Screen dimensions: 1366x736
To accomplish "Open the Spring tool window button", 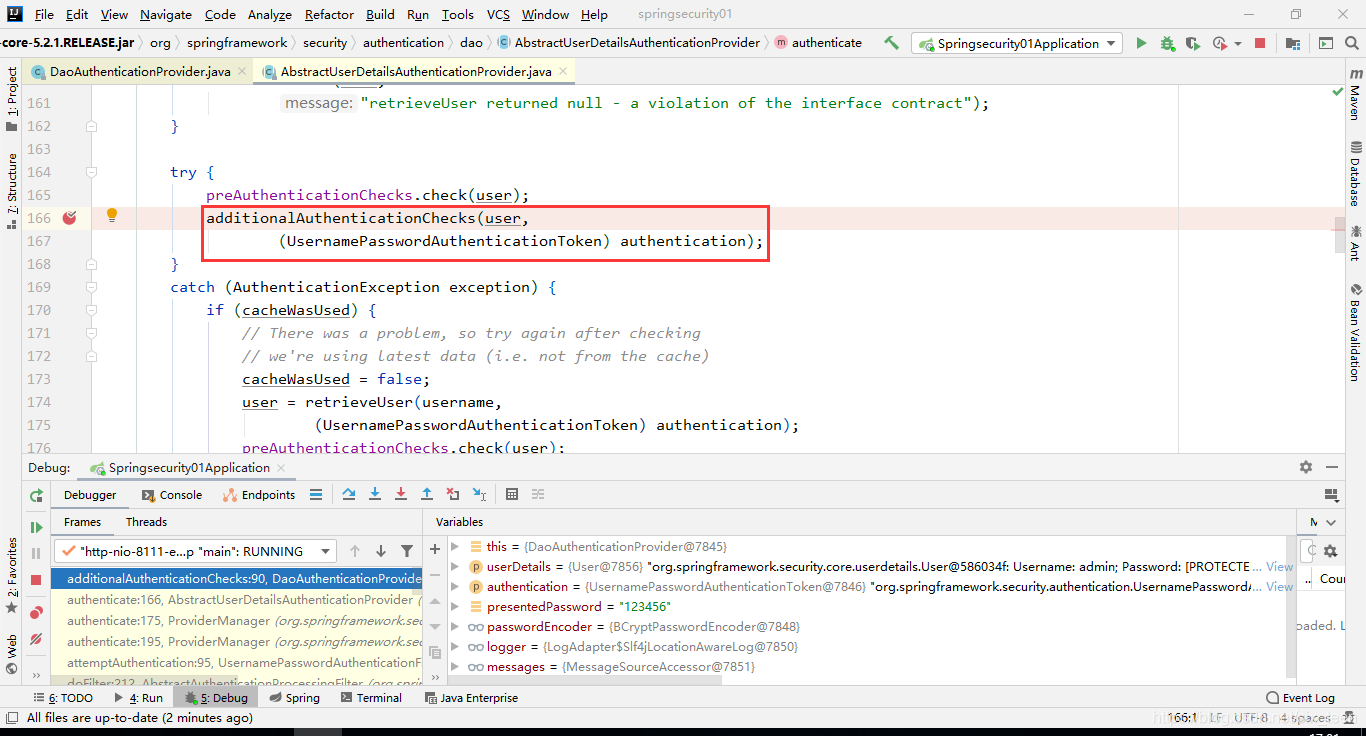I will 293,698.
